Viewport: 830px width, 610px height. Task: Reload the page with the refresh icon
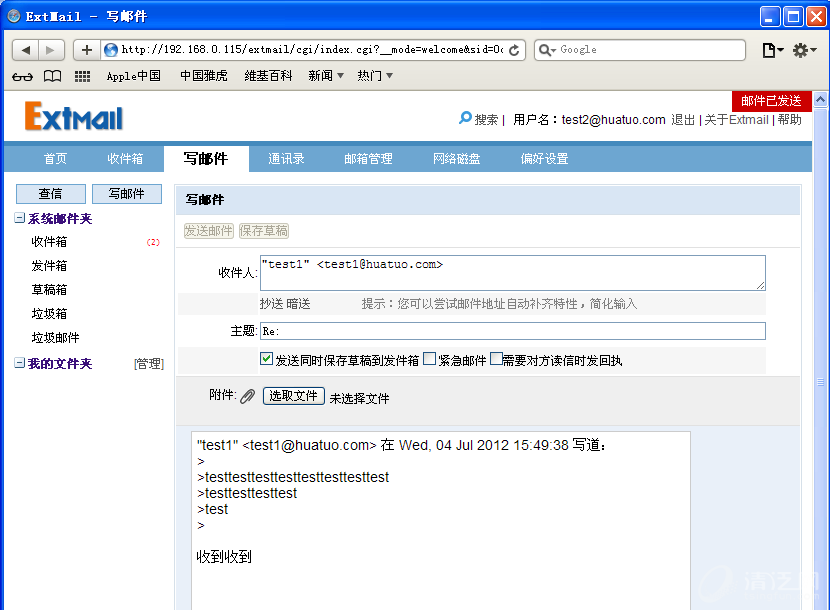(x=515, y=50)
